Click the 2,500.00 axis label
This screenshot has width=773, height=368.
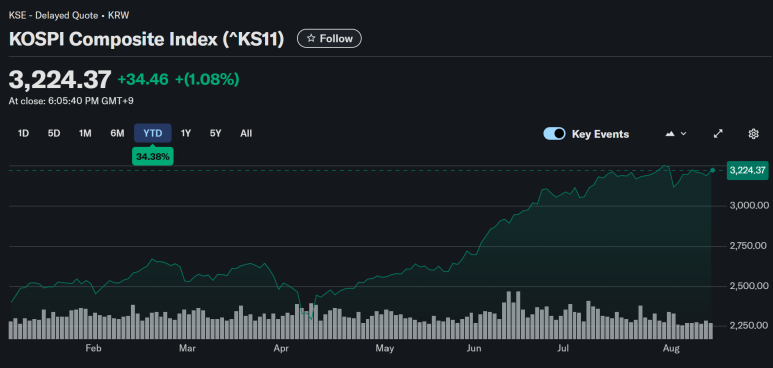(748, 286)
